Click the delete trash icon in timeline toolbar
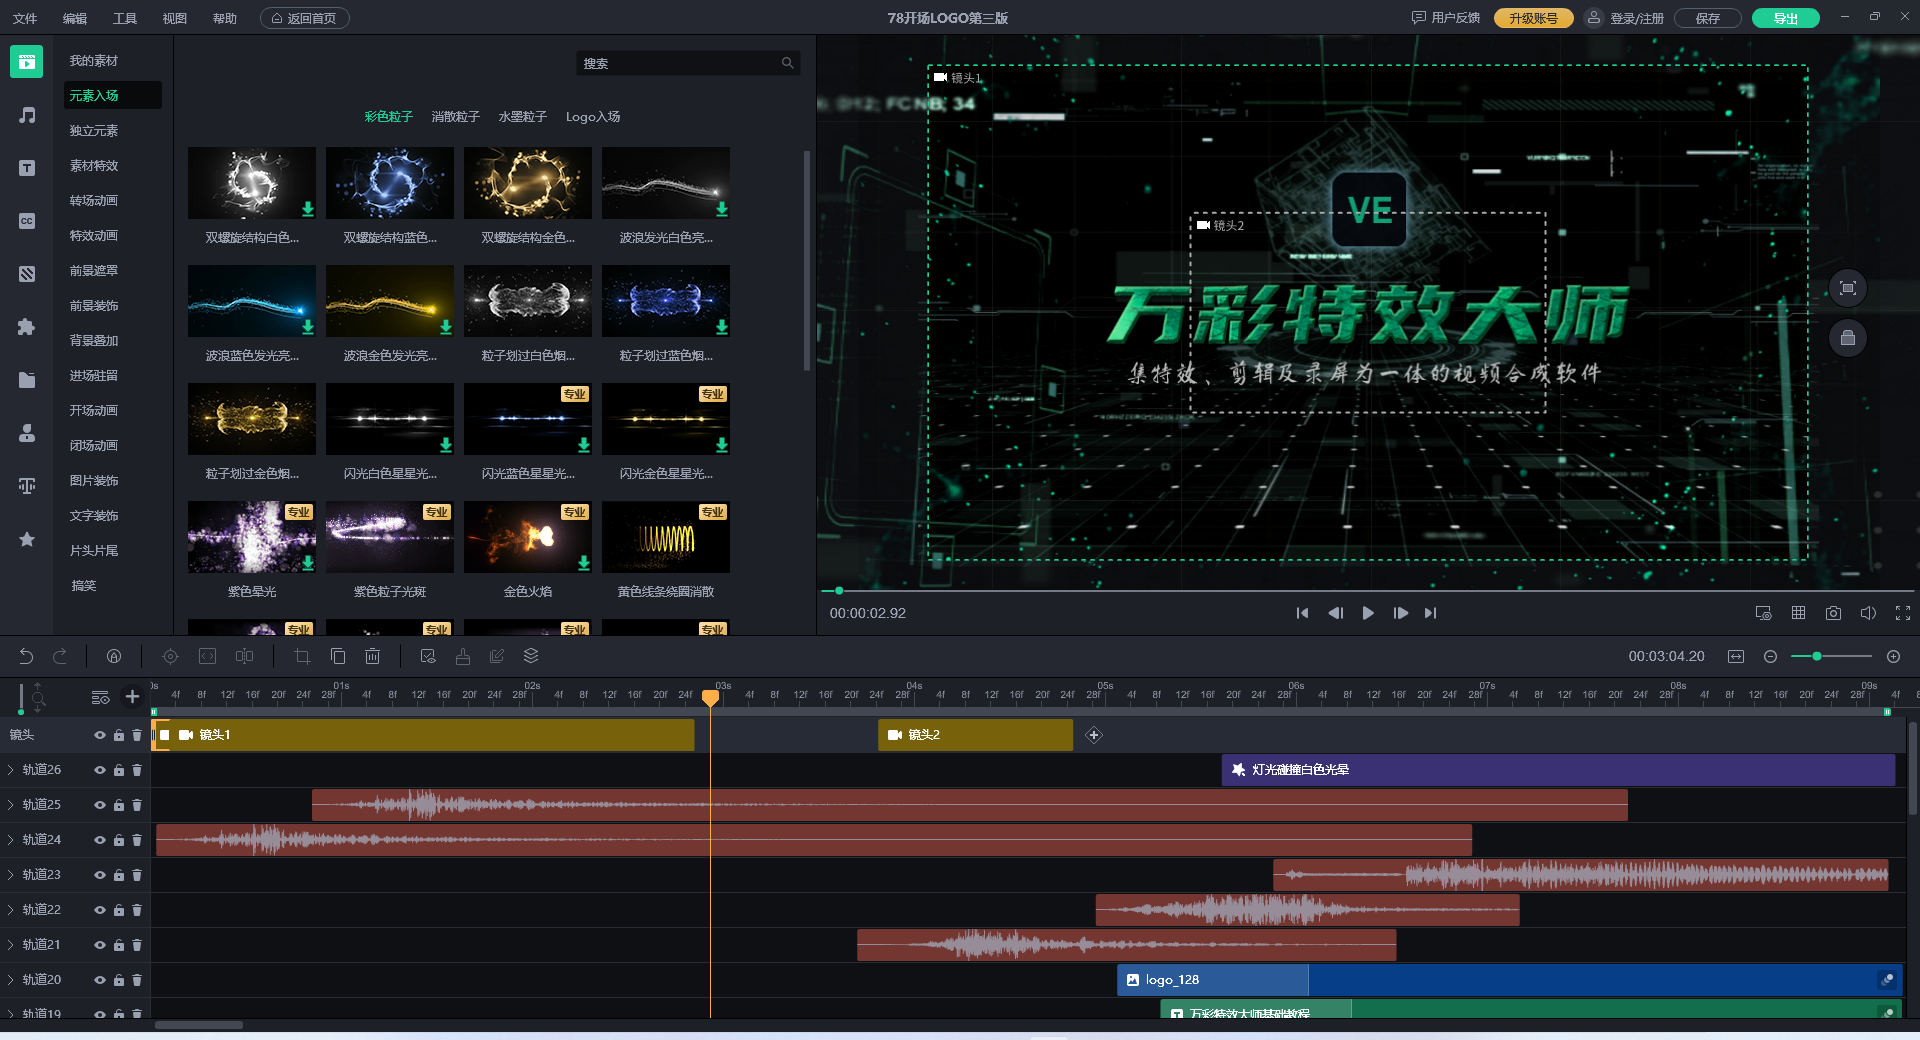This screenshot has height=1040, width=1920. (x=372, y=656)
